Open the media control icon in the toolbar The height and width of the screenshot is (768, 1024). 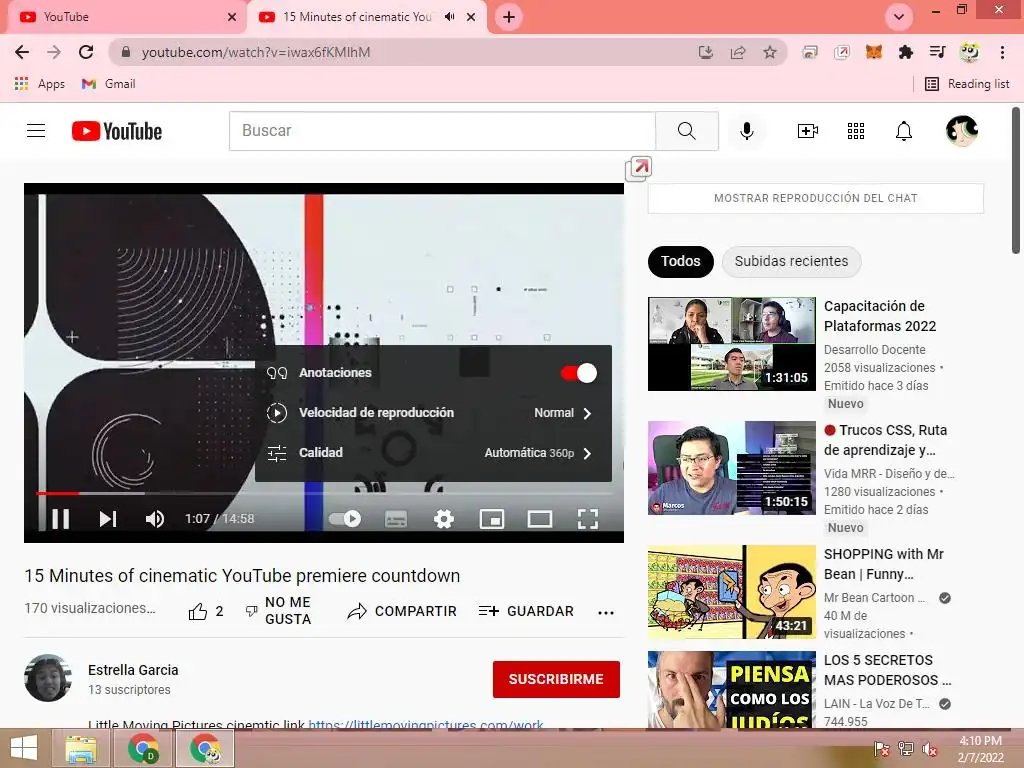(937, 52)
